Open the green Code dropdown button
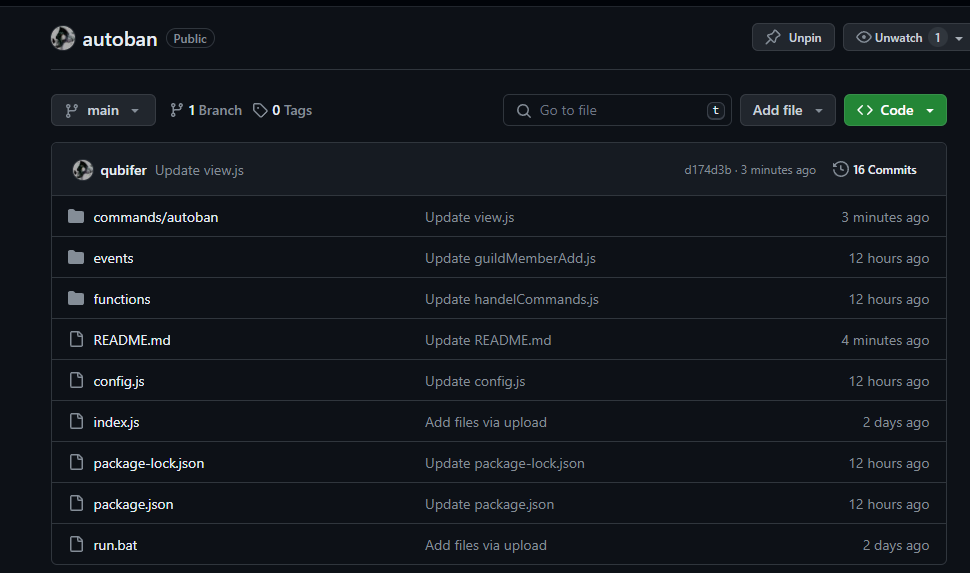The width and height of the screenshot is (970, 573). 895,110
